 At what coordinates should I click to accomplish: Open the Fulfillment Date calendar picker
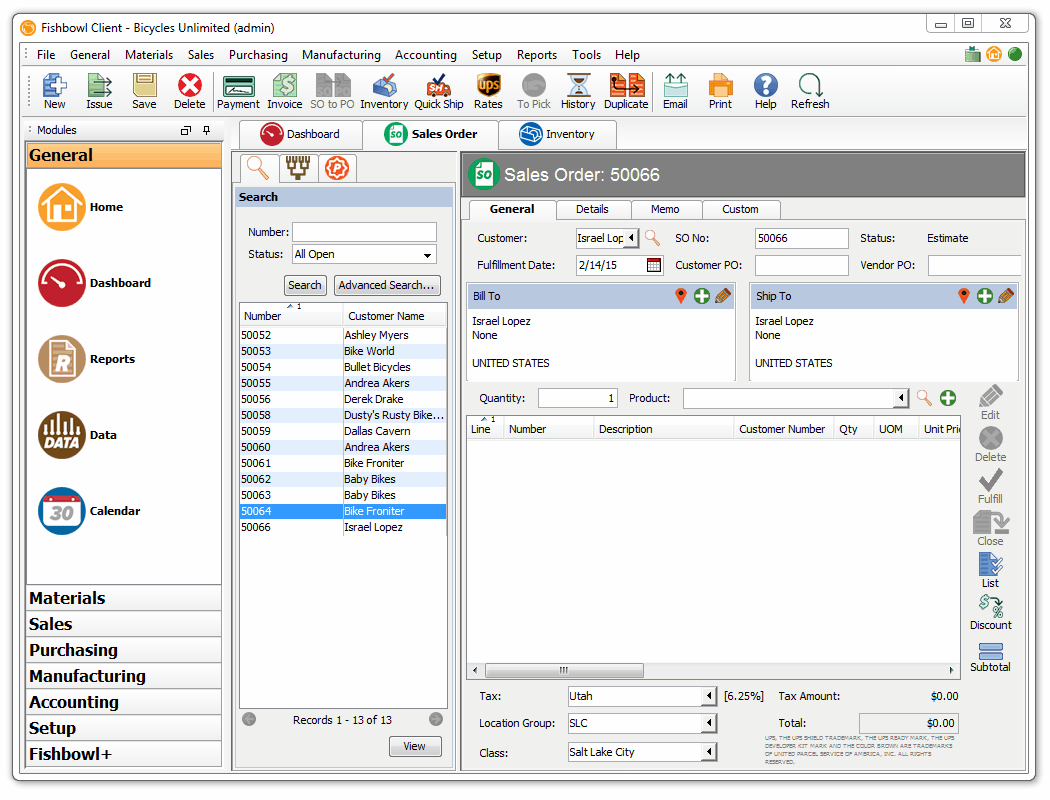[654, 265]
